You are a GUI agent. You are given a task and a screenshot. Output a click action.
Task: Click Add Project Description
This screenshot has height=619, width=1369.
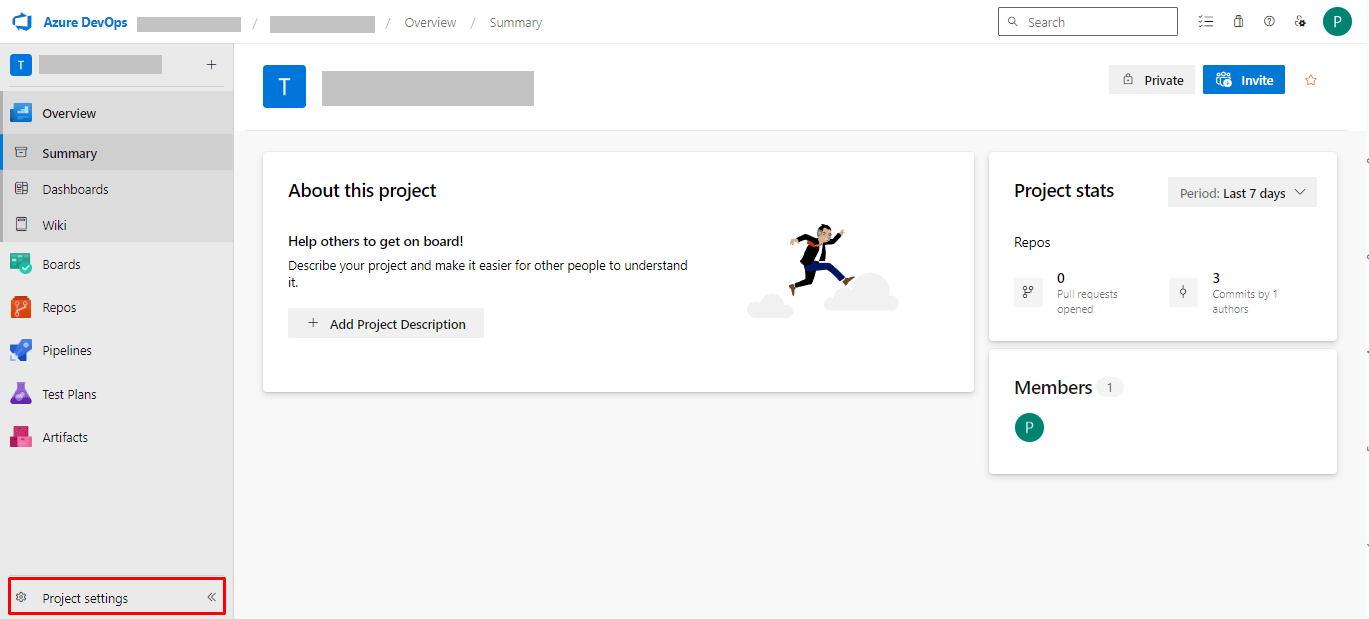click(x=386, y=324)
